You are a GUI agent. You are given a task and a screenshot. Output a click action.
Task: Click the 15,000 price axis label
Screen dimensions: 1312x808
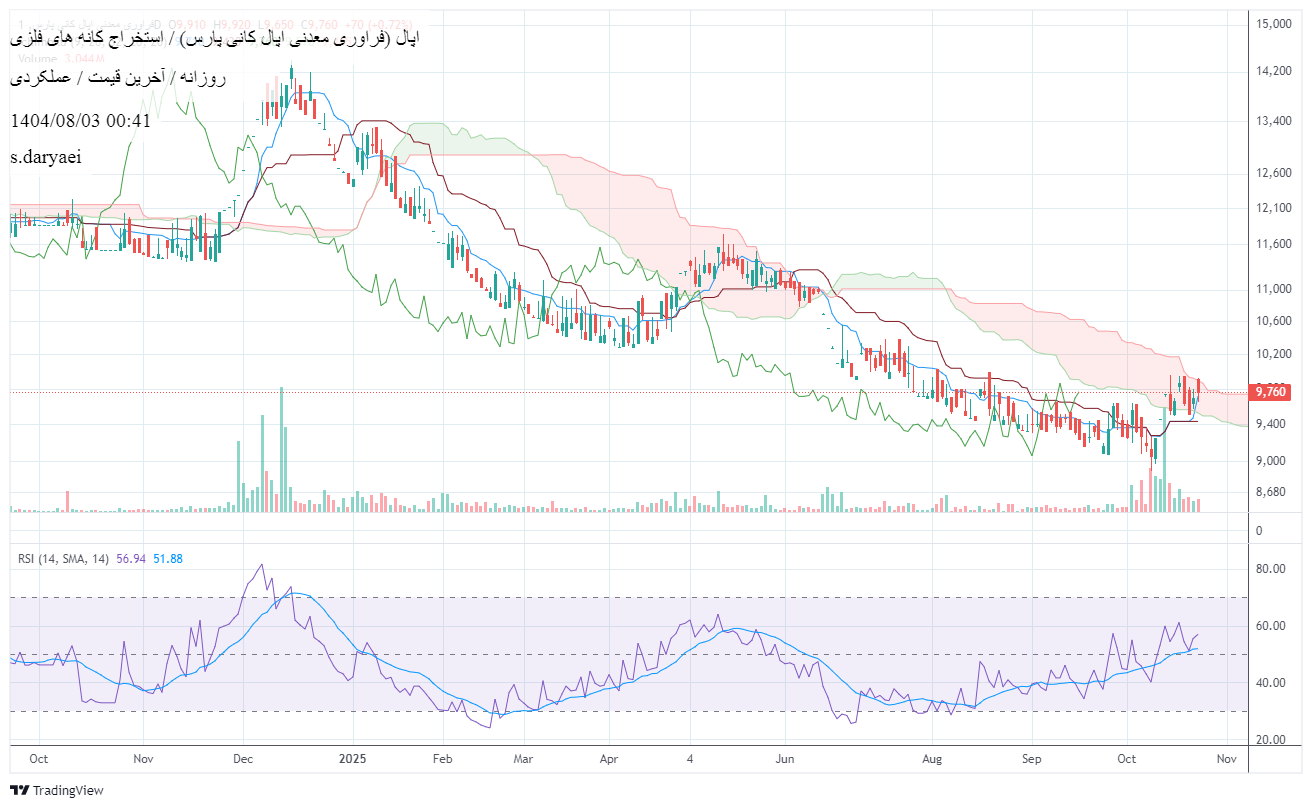coord(1273,25)
